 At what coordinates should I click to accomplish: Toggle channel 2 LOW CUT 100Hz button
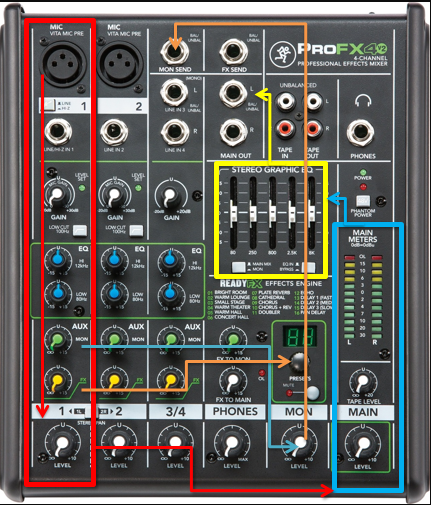point(136,230)
